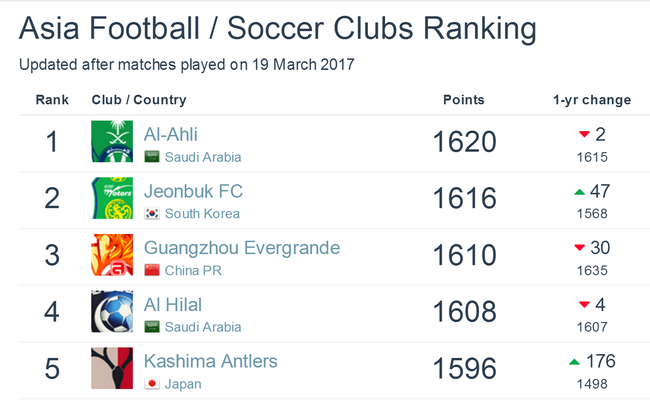Click the South Korea flag icon
This screenshot has height=401, width=650.
[152, 214]
